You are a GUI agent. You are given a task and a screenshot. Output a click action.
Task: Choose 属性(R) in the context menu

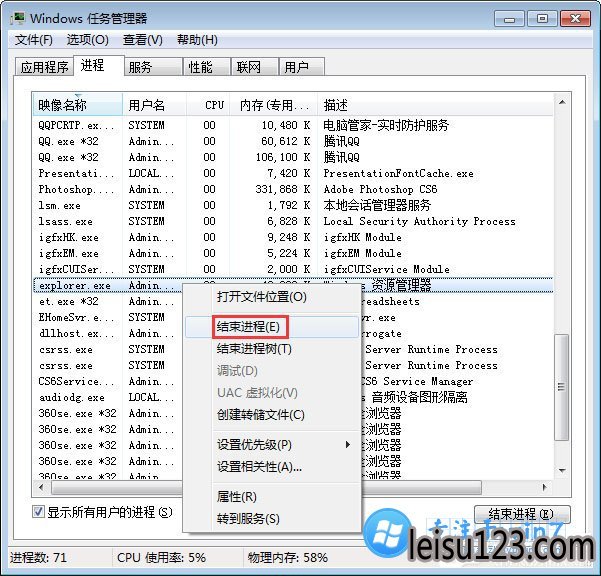tap(271, 497)
